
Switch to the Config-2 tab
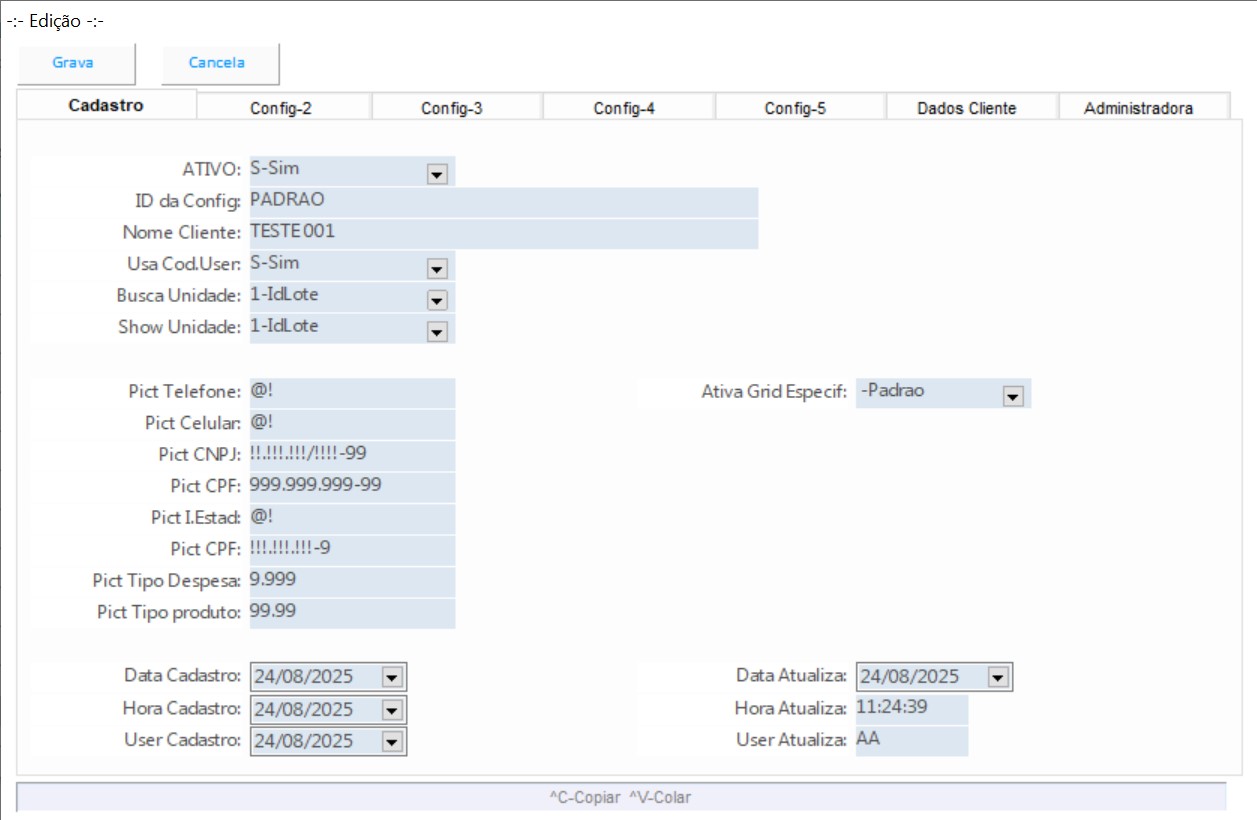pyautogui.click(x=281, y=108)
